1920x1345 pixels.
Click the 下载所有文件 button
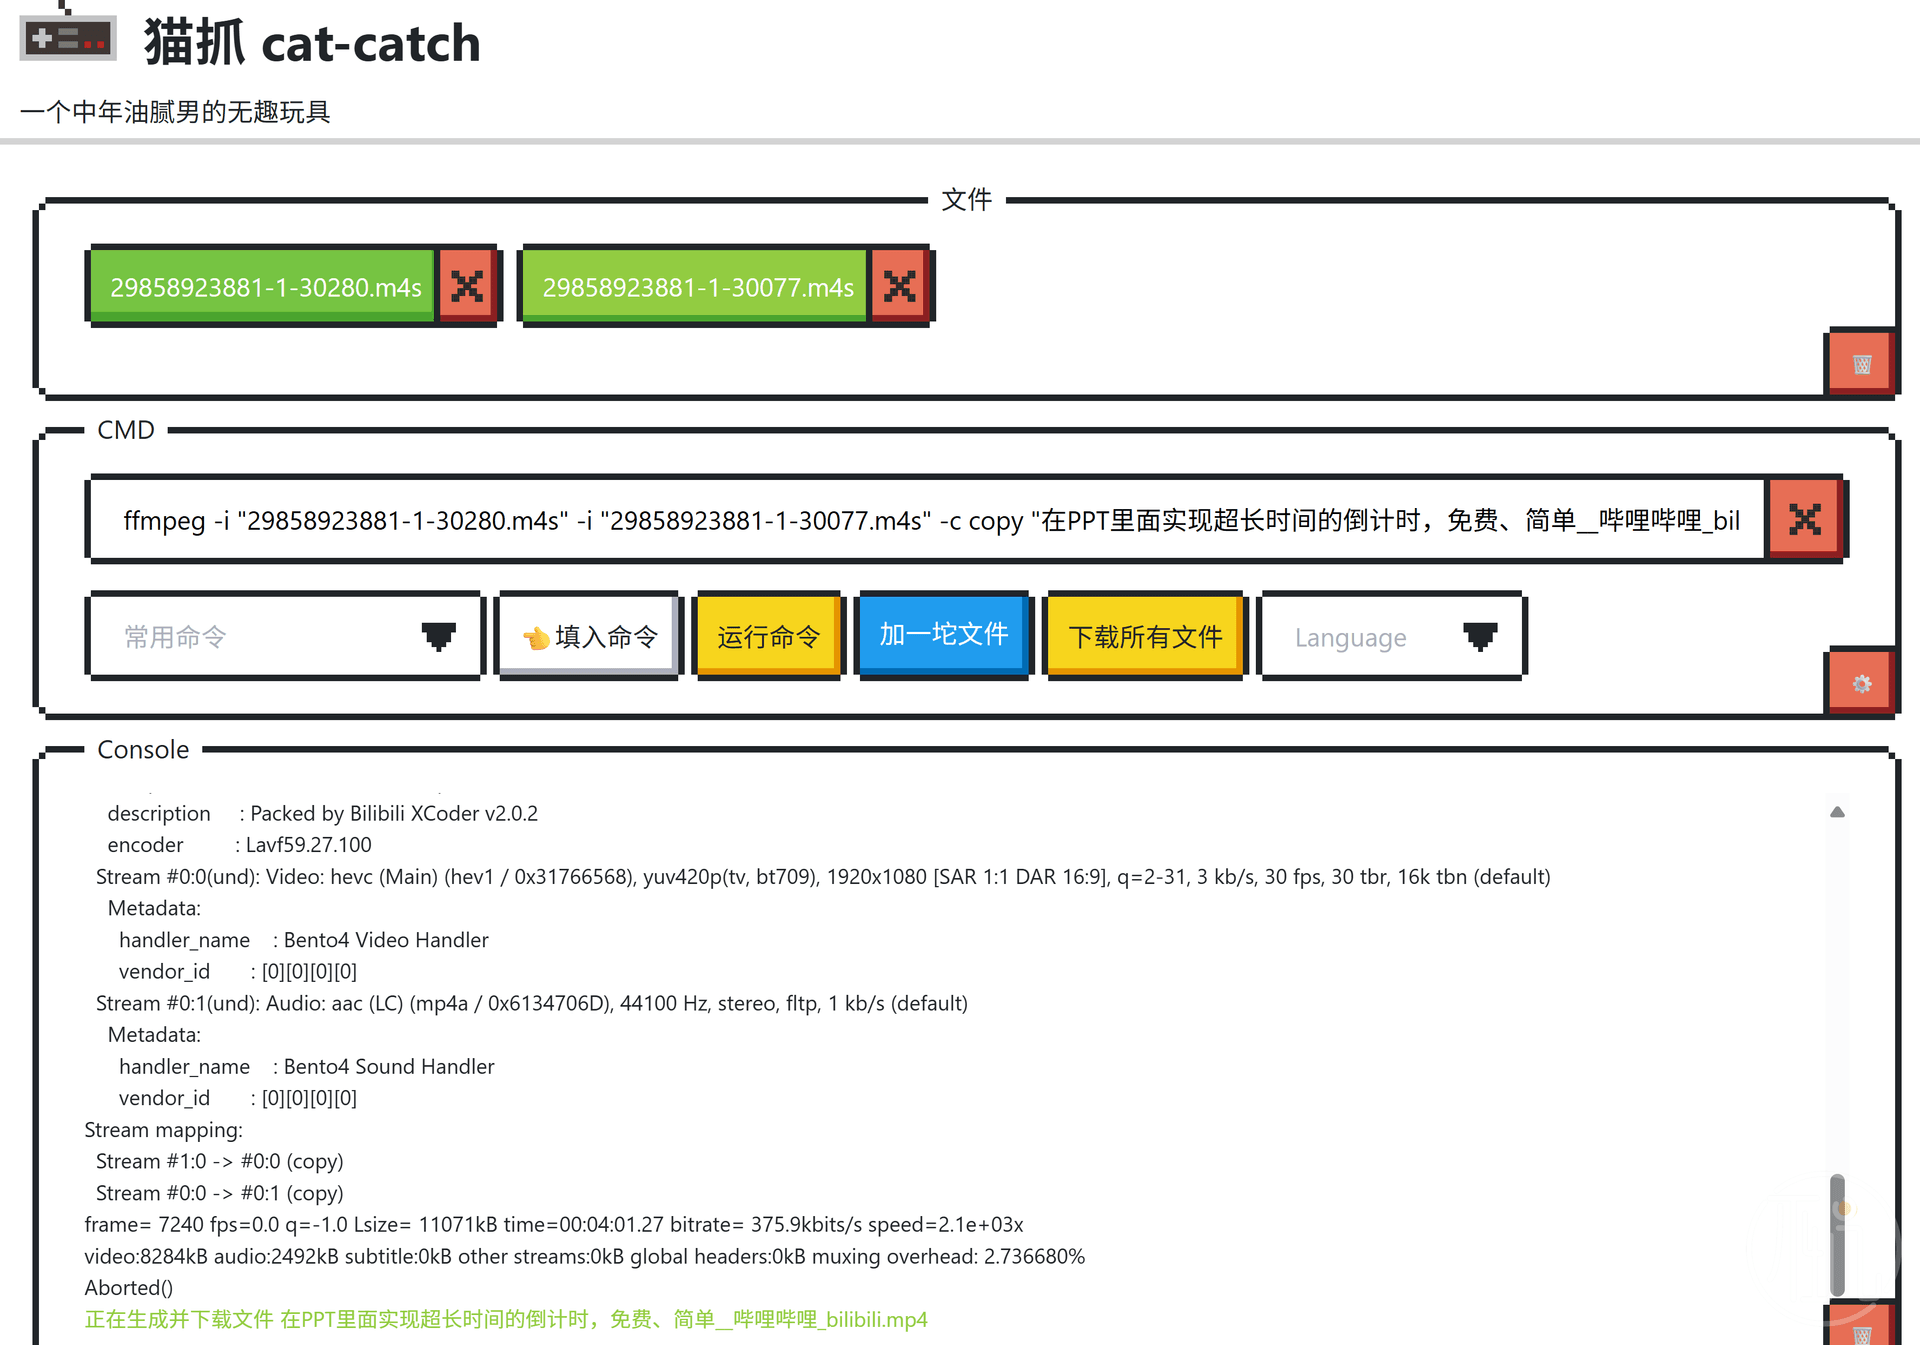pos(1145,636)
